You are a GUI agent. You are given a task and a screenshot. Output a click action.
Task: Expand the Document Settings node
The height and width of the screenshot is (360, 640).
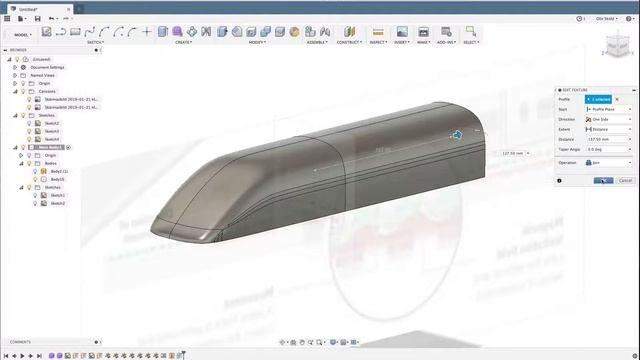(15, 67)
